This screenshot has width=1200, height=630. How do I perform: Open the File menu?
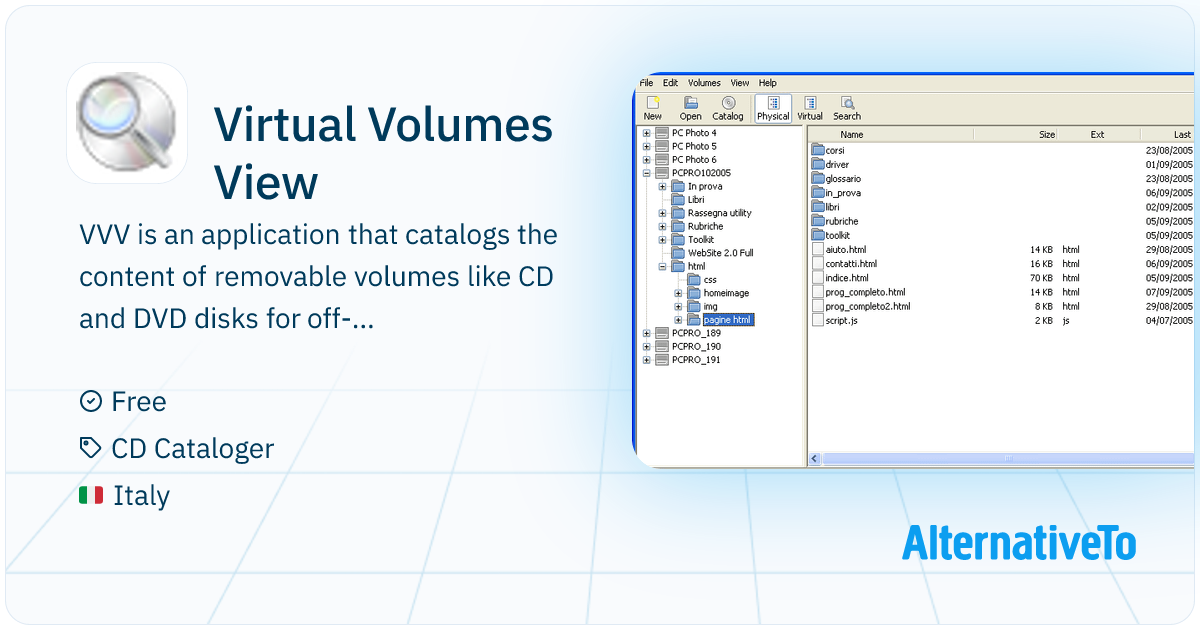(646, 83)
